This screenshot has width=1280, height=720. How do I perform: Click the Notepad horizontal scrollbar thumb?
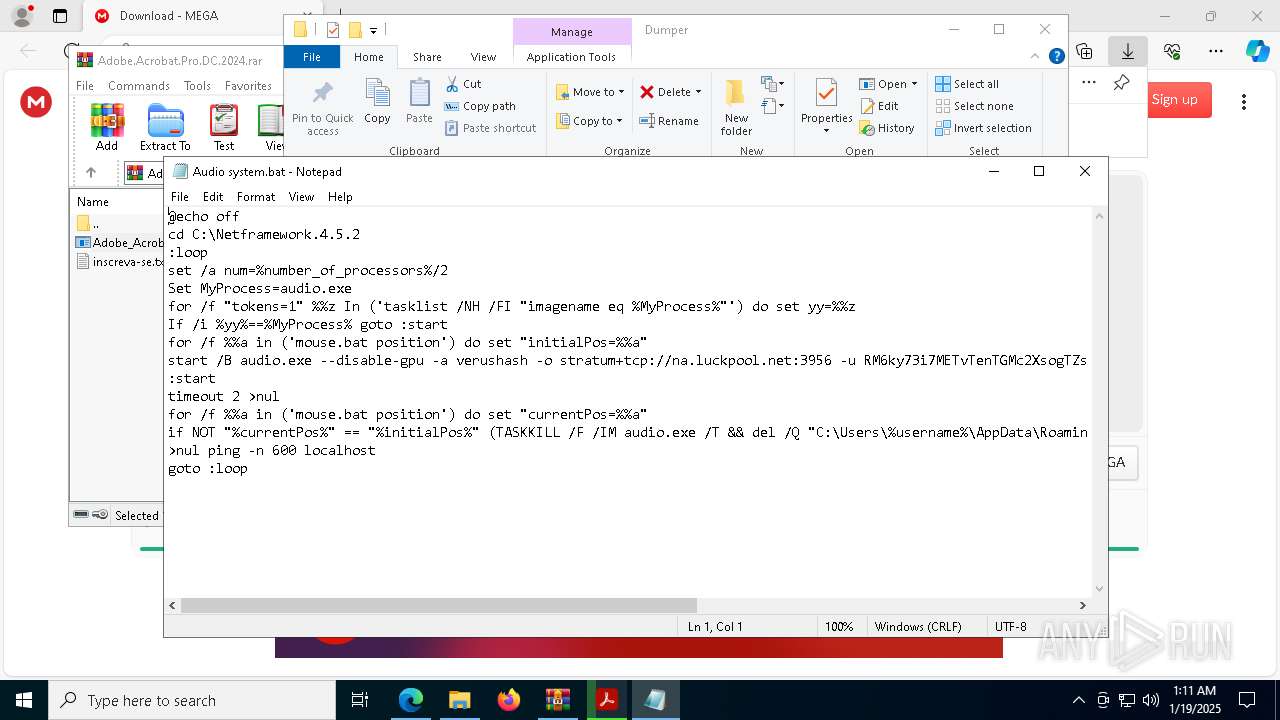(438, 605)
